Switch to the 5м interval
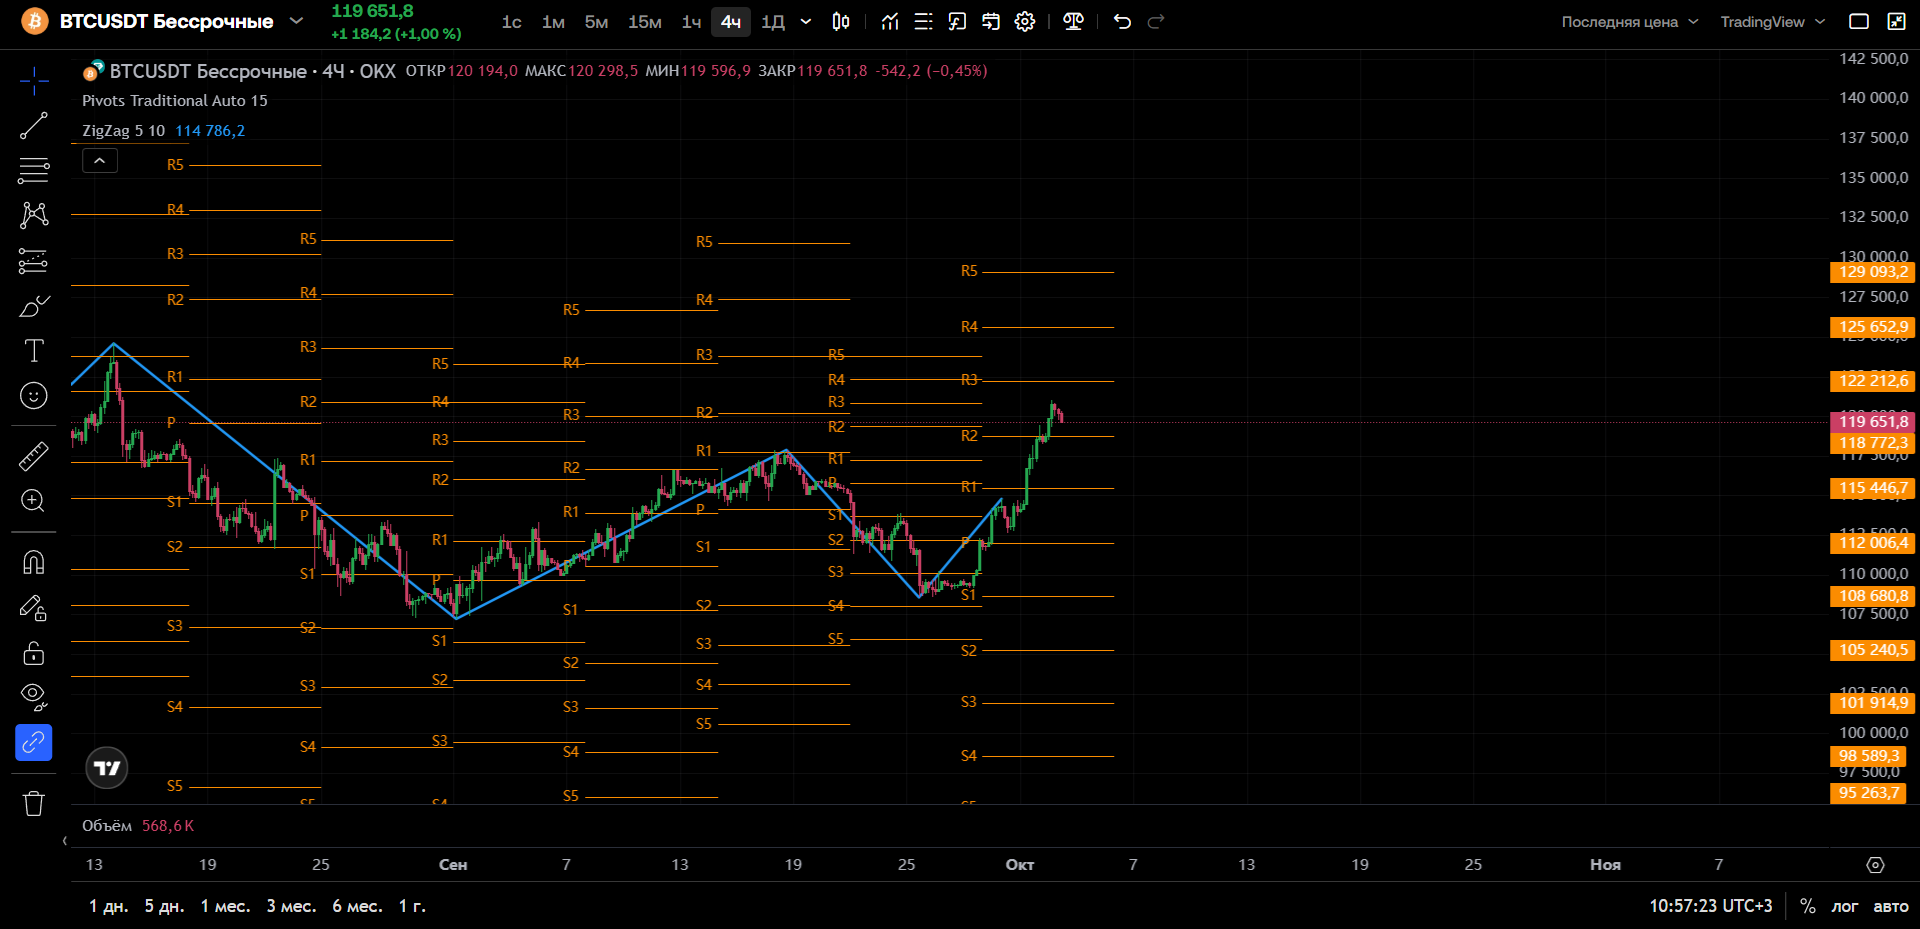The image size is (1920, 929). point(596,22)
